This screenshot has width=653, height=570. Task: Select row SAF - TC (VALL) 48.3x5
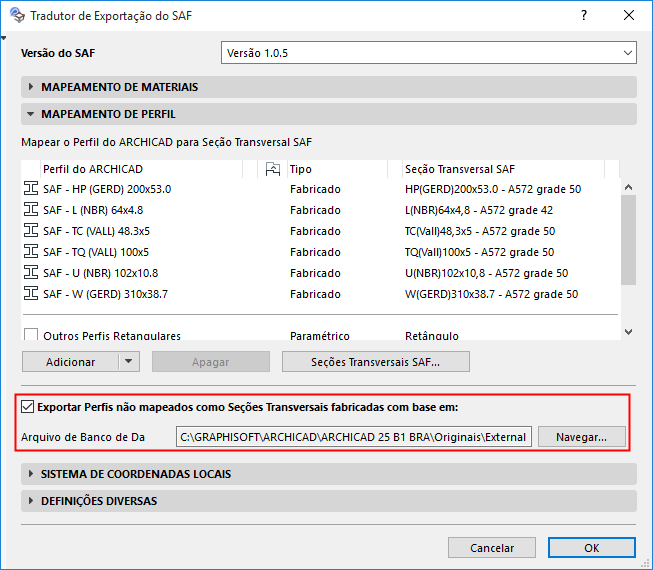click(x=321, y=231)
